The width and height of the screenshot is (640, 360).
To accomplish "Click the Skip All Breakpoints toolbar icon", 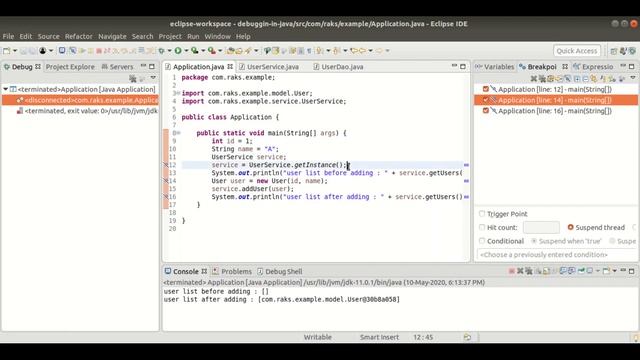I will coord(72,51).
